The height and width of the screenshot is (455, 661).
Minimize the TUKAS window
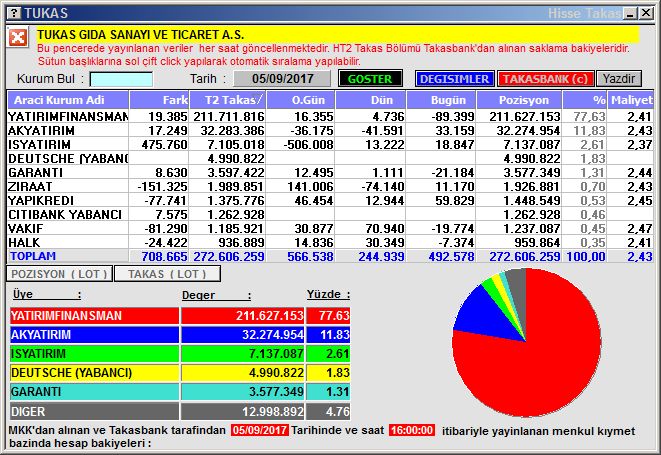coord(631,13)
